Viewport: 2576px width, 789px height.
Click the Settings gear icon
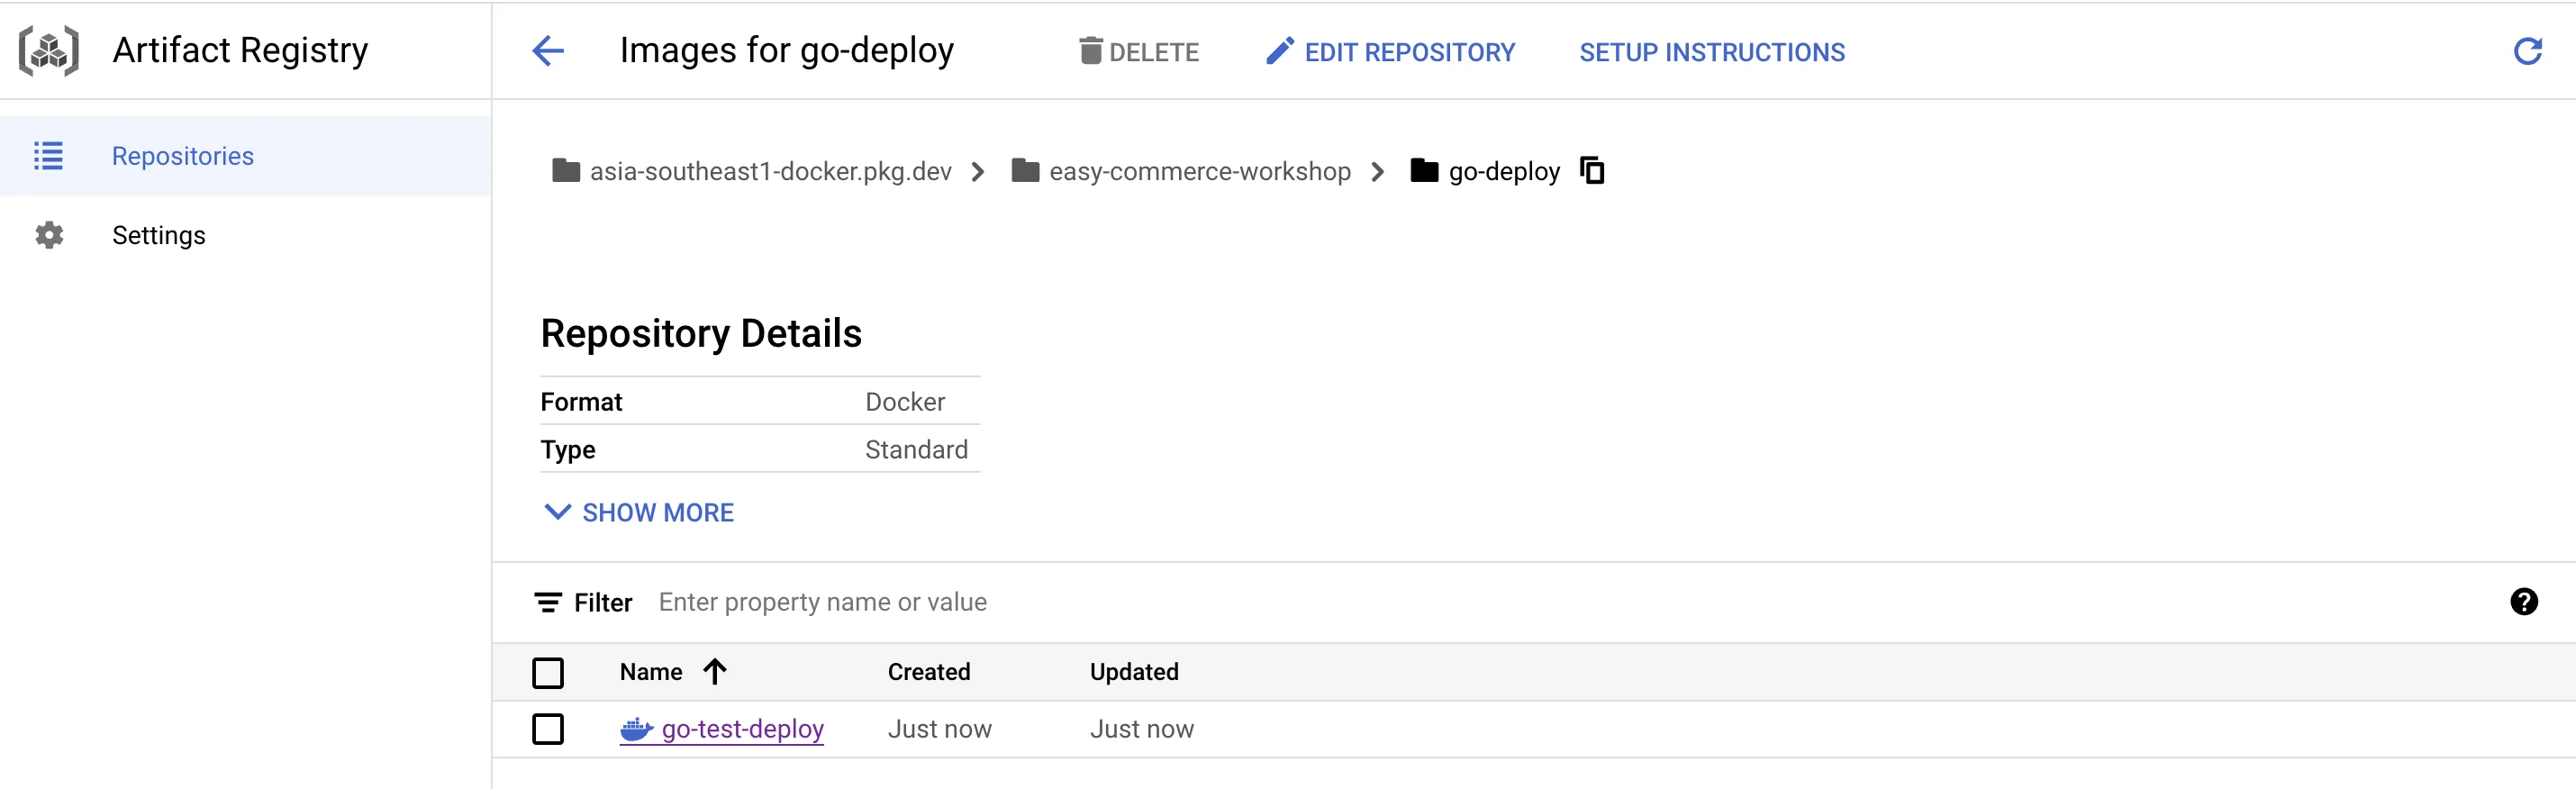49,235
